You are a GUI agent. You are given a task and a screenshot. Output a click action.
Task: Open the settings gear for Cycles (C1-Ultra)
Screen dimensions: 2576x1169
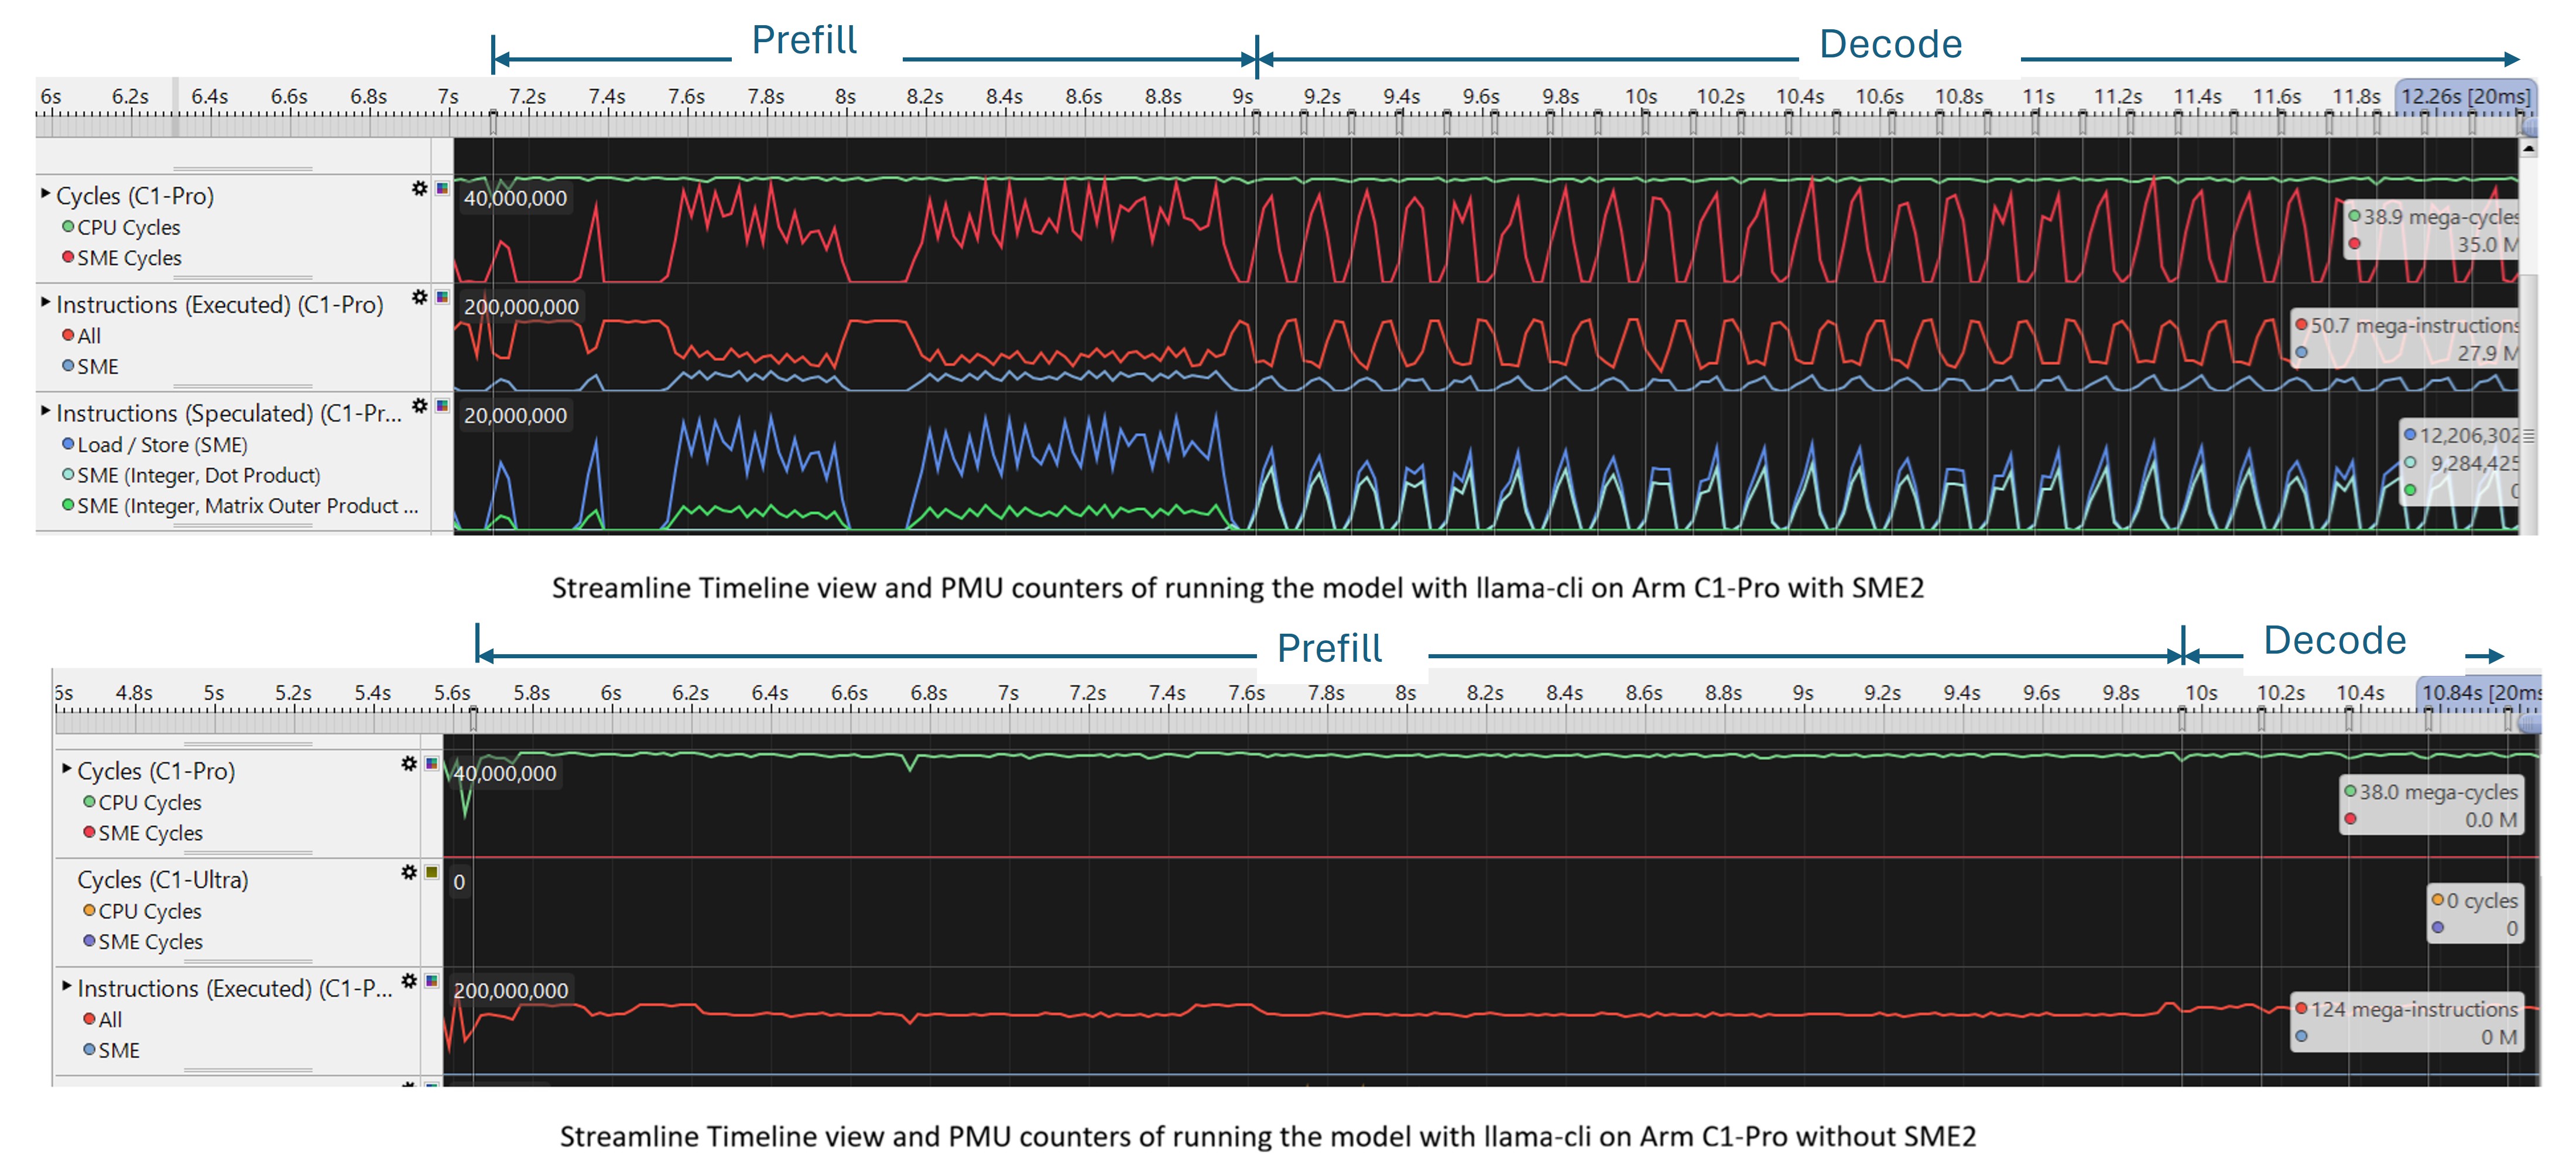pos(408,872)
